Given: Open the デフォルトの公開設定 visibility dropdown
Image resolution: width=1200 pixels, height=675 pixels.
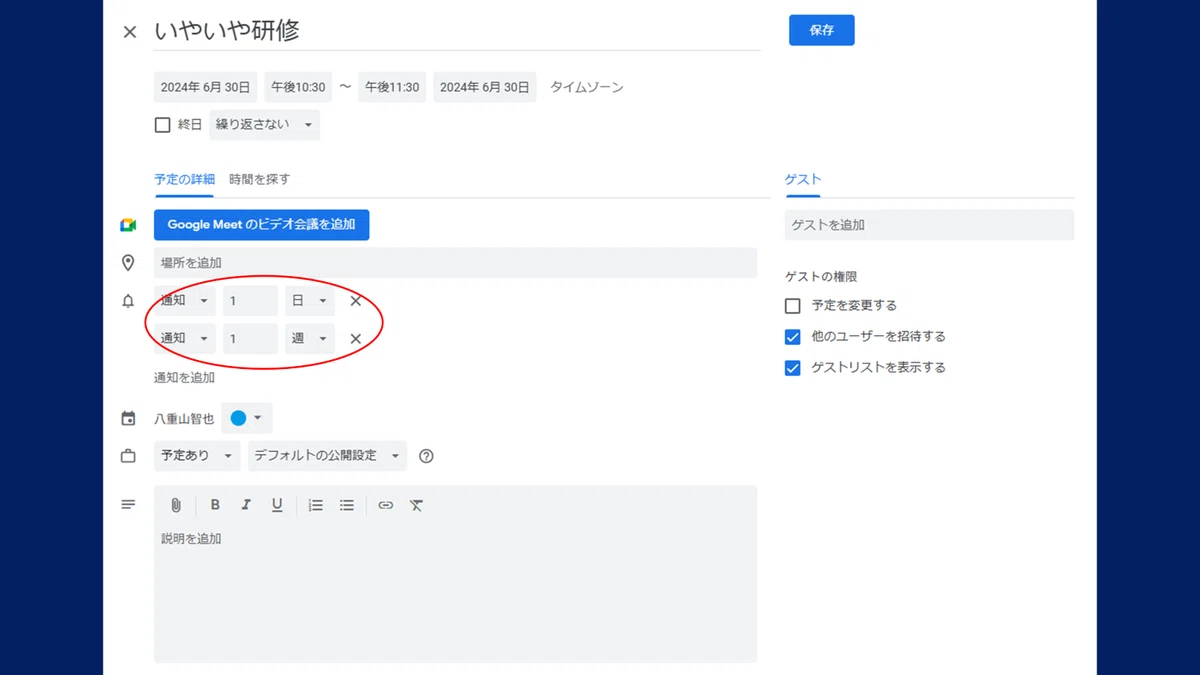Looking at the screenshot, I should tap(327, 456).
